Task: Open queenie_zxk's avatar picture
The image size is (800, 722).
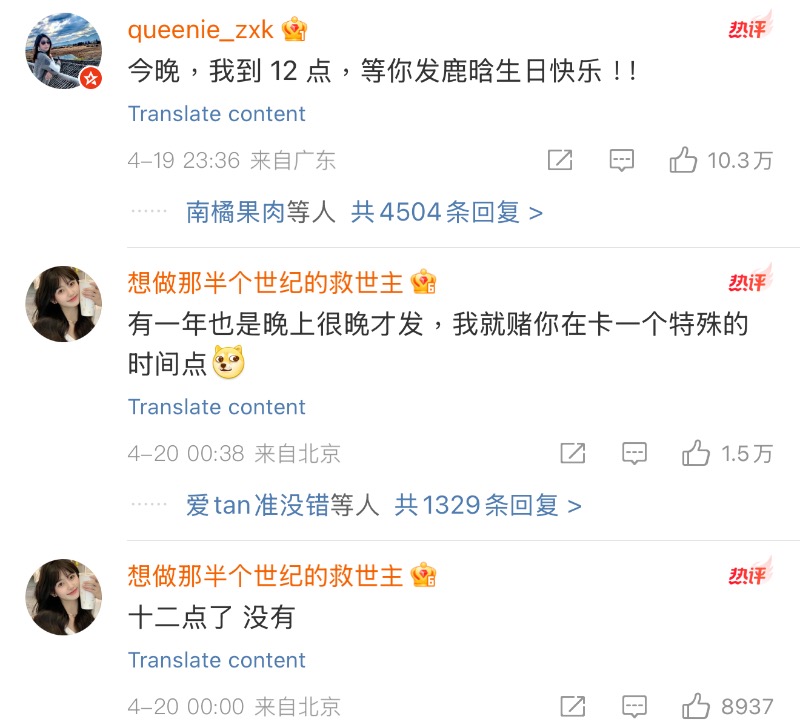Action: [62, 51]
